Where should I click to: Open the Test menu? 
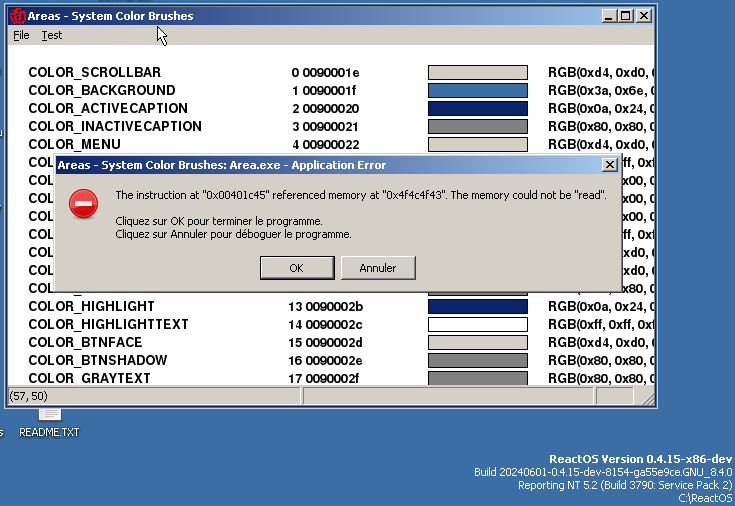tap(52, 35)
